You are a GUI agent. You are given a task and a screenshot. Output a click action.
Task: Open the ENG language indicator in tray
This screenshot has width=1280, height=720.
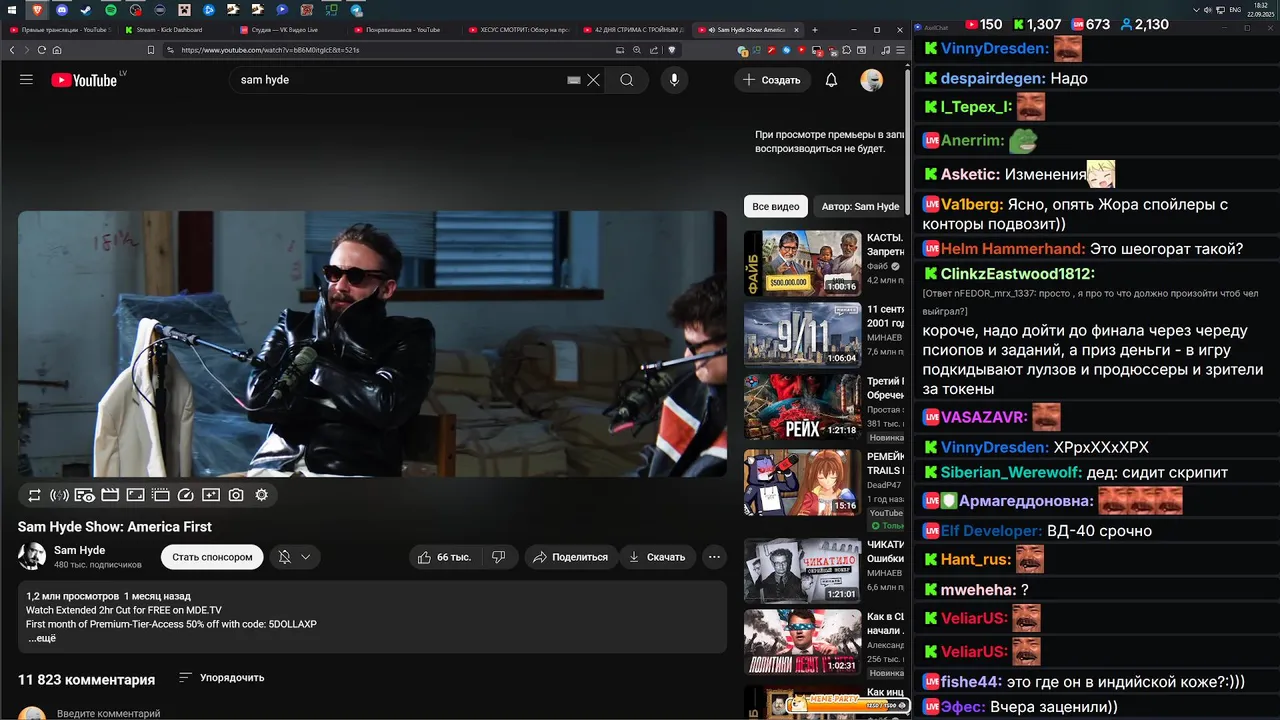point(1236,9)
